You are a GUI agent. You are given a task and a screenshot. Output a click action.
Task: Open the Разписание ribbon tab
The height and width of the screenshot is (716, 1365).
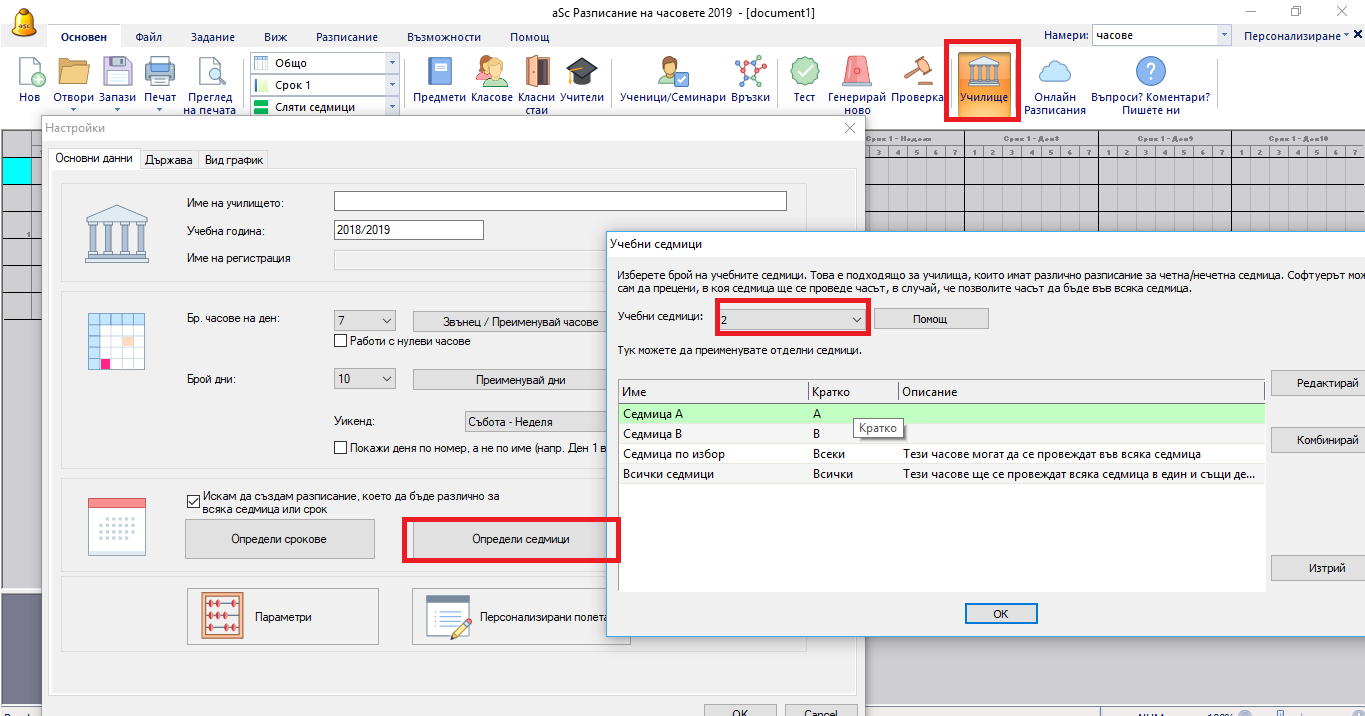[346, 37]
